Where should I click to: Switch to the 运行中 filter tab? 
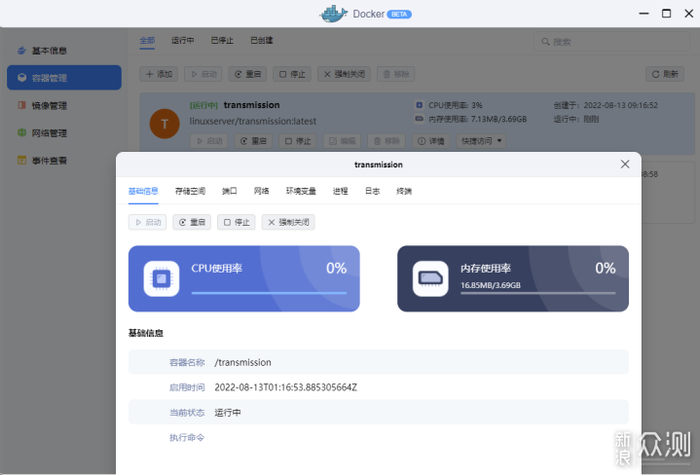click(x=183, y=41)
